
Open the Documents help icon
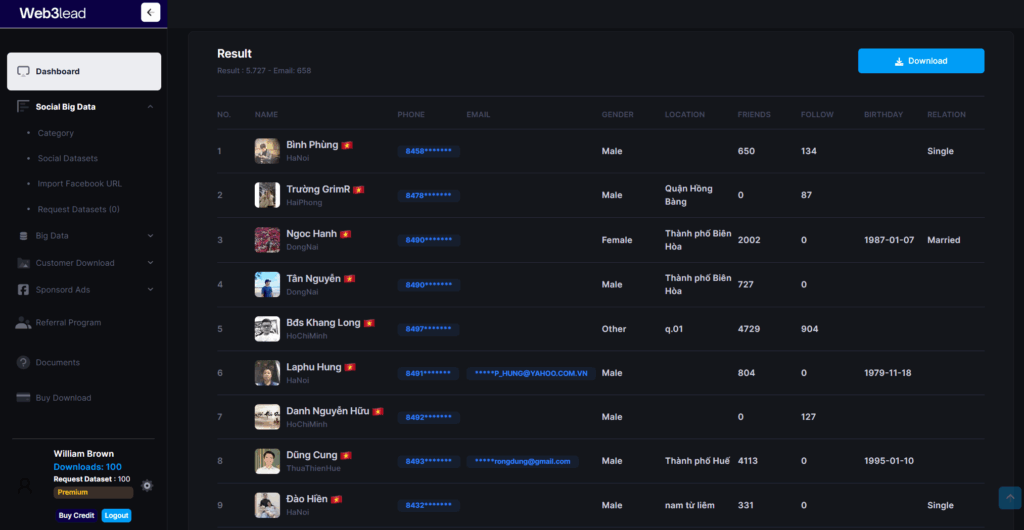point(24,362)
